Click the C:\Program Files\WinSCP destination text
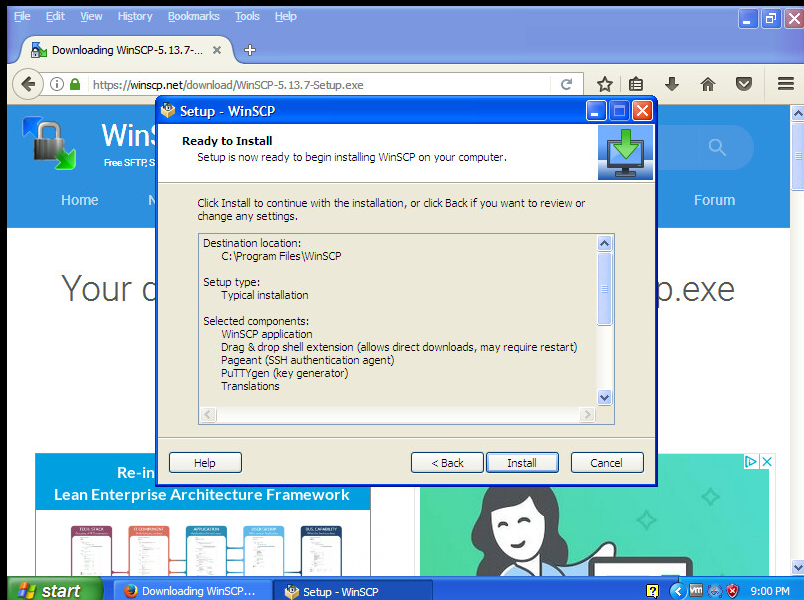804x600 pixels. click(281, 256)
